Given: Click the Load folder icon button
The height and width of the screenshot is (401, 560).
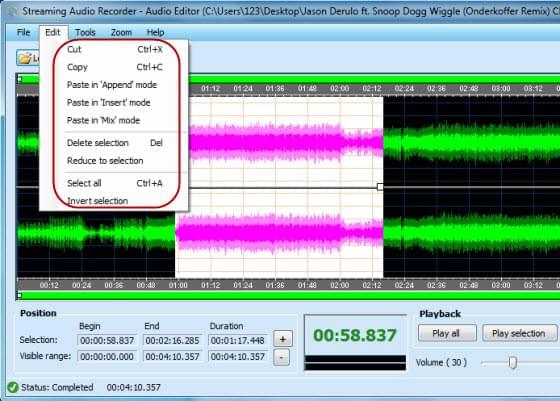Looking at the screenshot, I should [28, 58].
